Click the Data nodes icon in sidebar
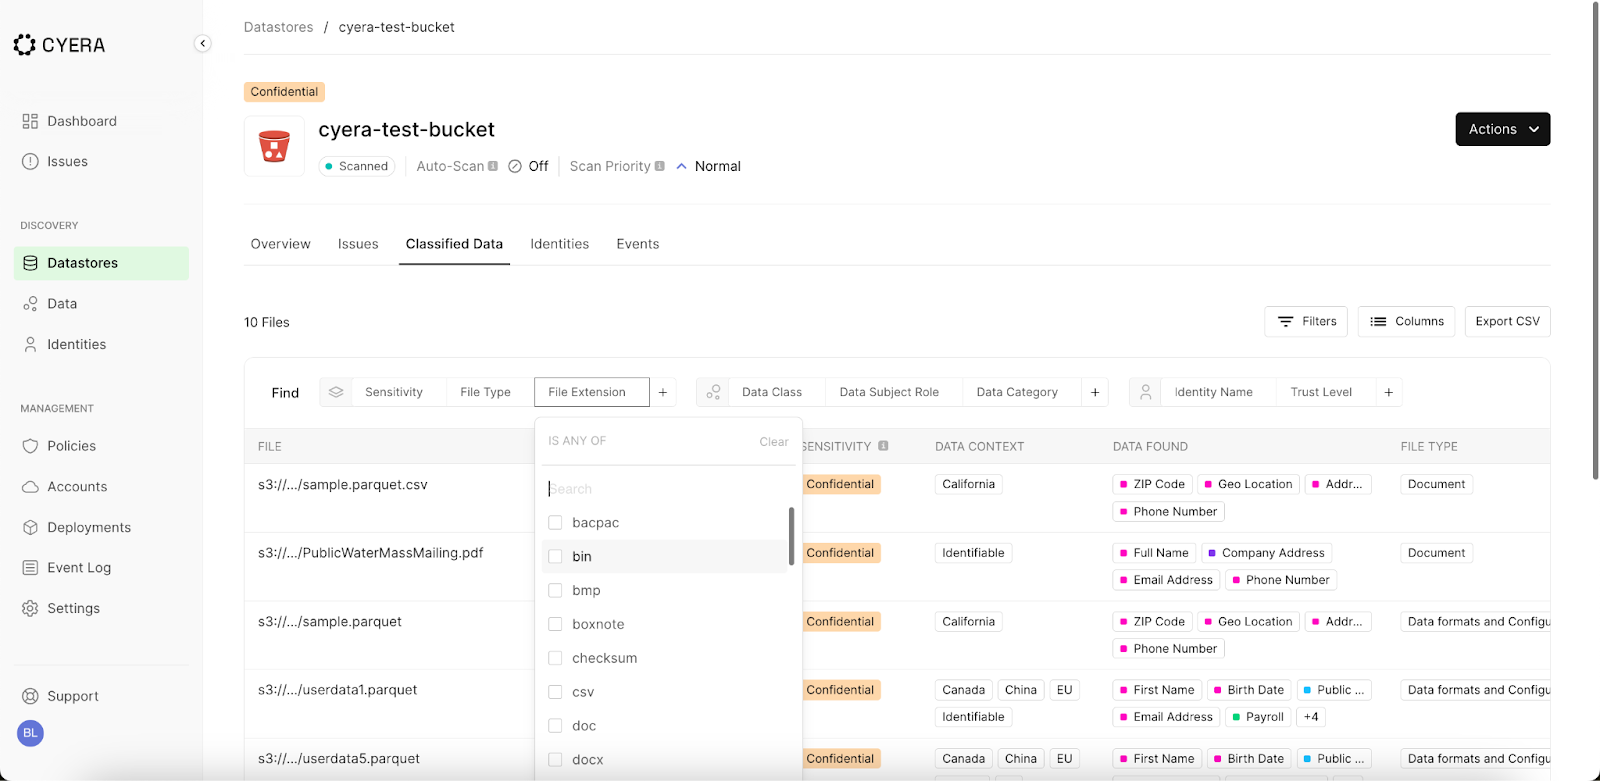The width and height of the screenshot is (1600, 781). click(30, 304)
